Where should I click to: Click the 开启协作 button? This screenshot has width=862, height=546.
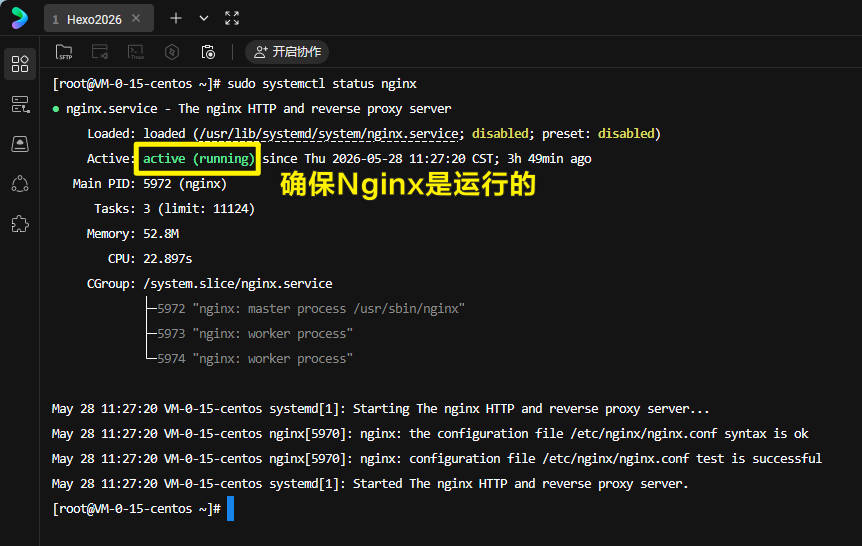[287, 52]
